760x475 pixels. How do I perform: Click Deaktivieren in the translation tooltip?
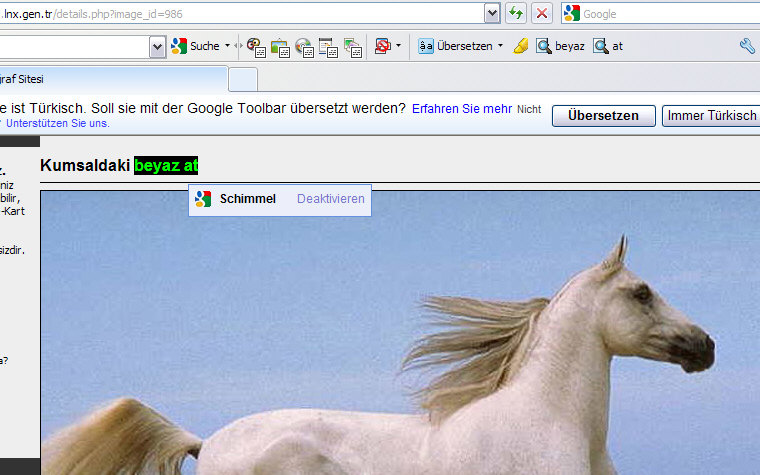(x=330, y=199)
